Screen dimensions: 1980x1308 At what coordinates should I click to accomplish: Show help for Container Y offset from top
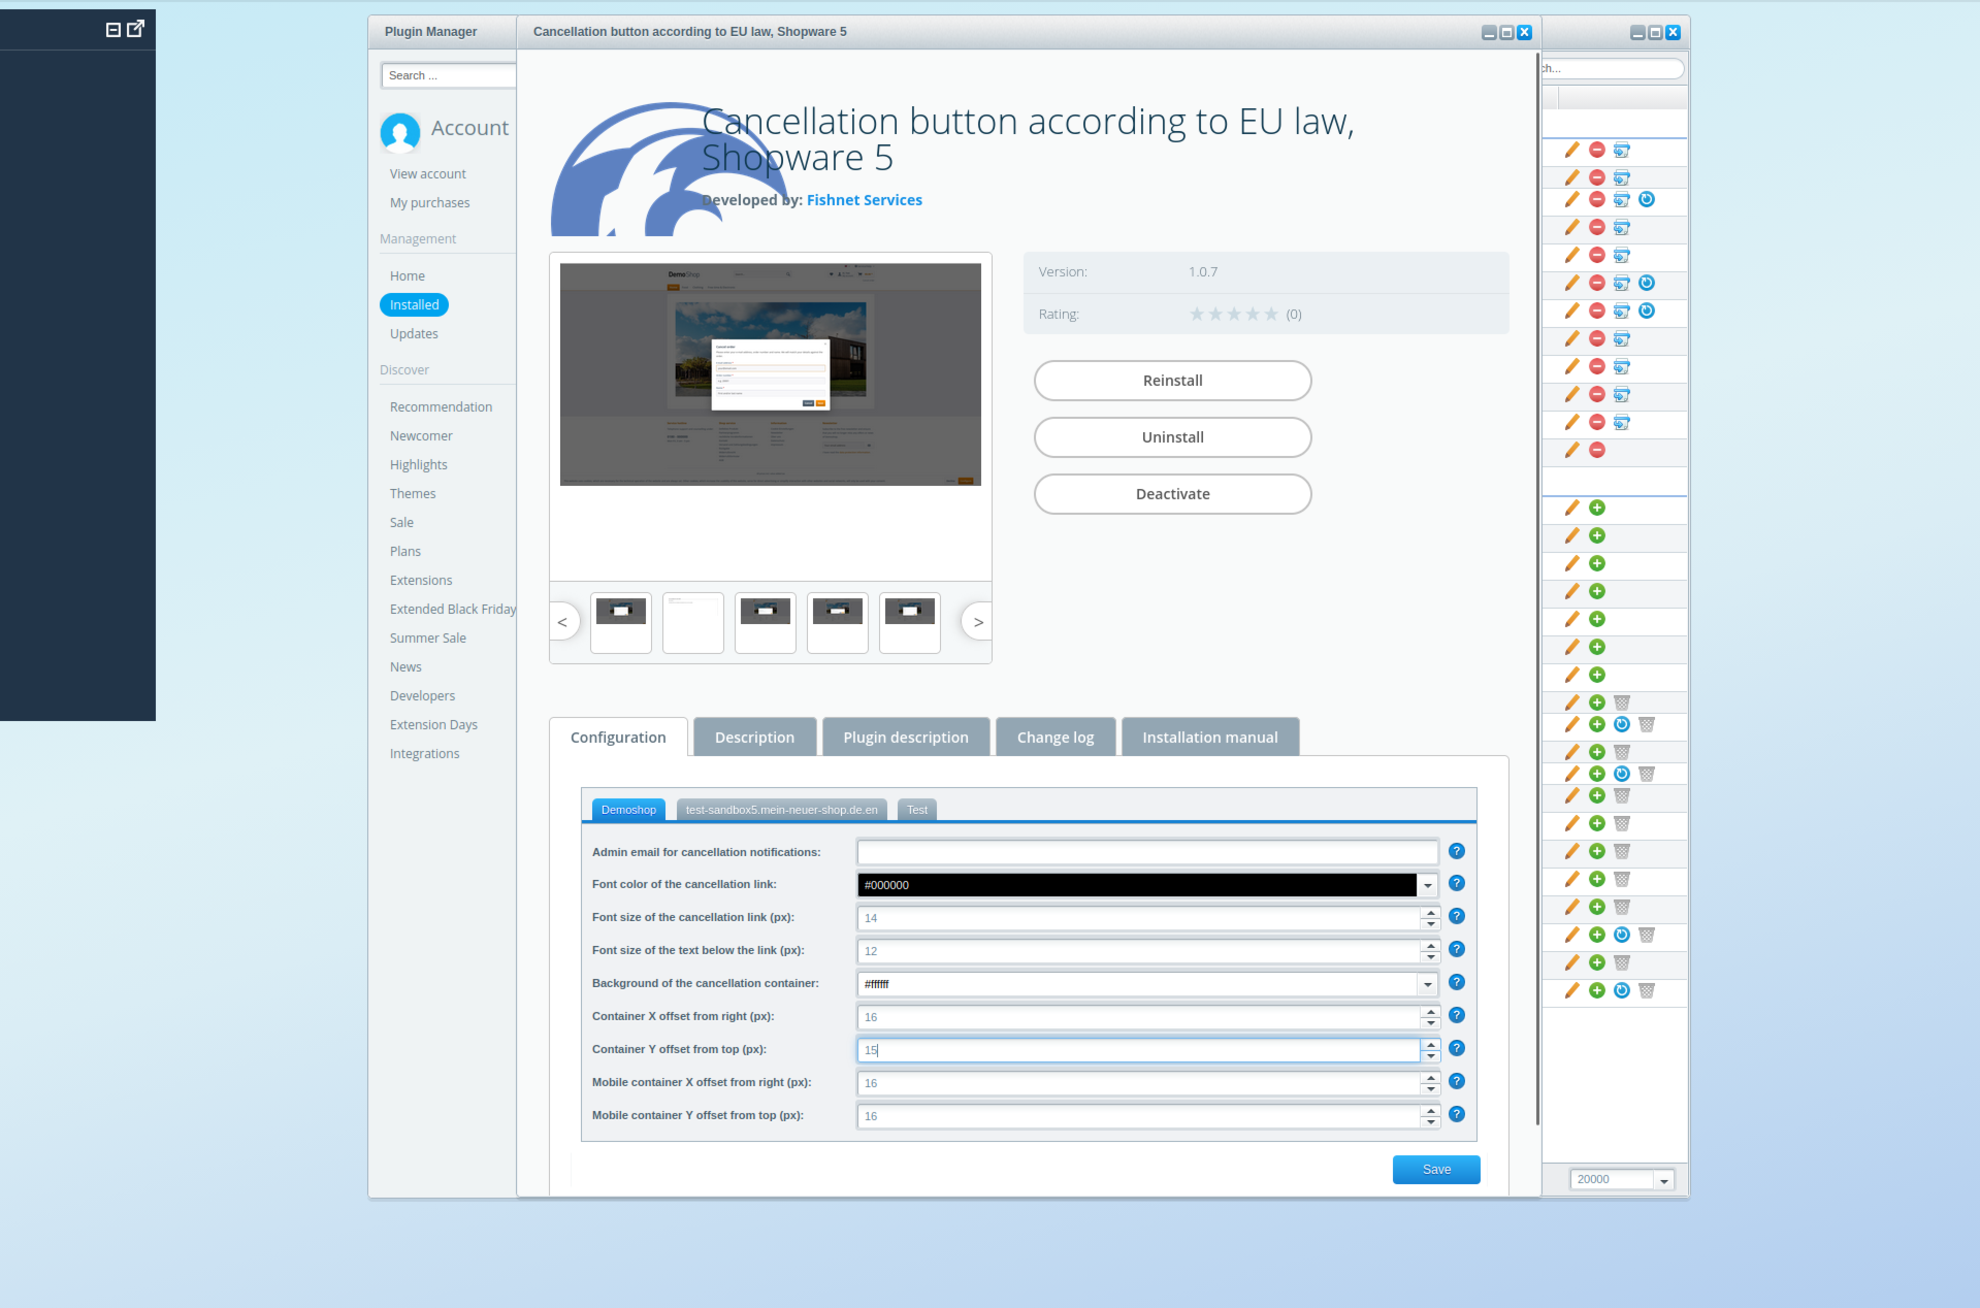pyautogui.click(x=1456, y=1049)
